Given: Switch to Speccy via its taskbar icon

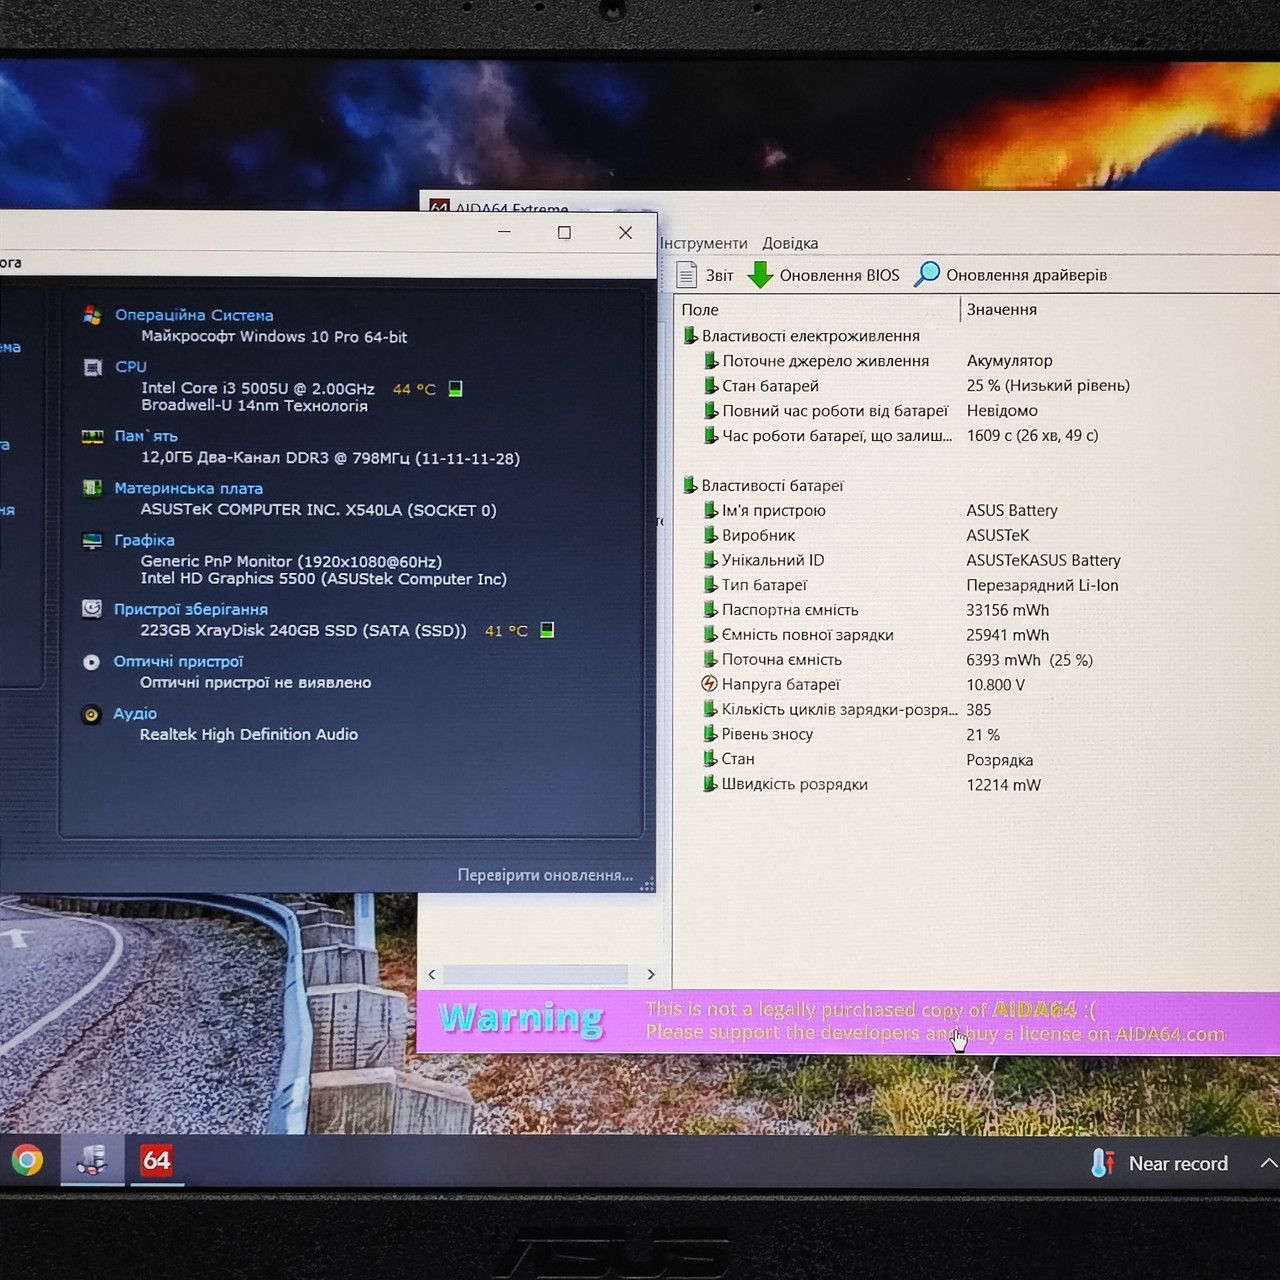Looking at the screenshot, I should point(92,1160).
